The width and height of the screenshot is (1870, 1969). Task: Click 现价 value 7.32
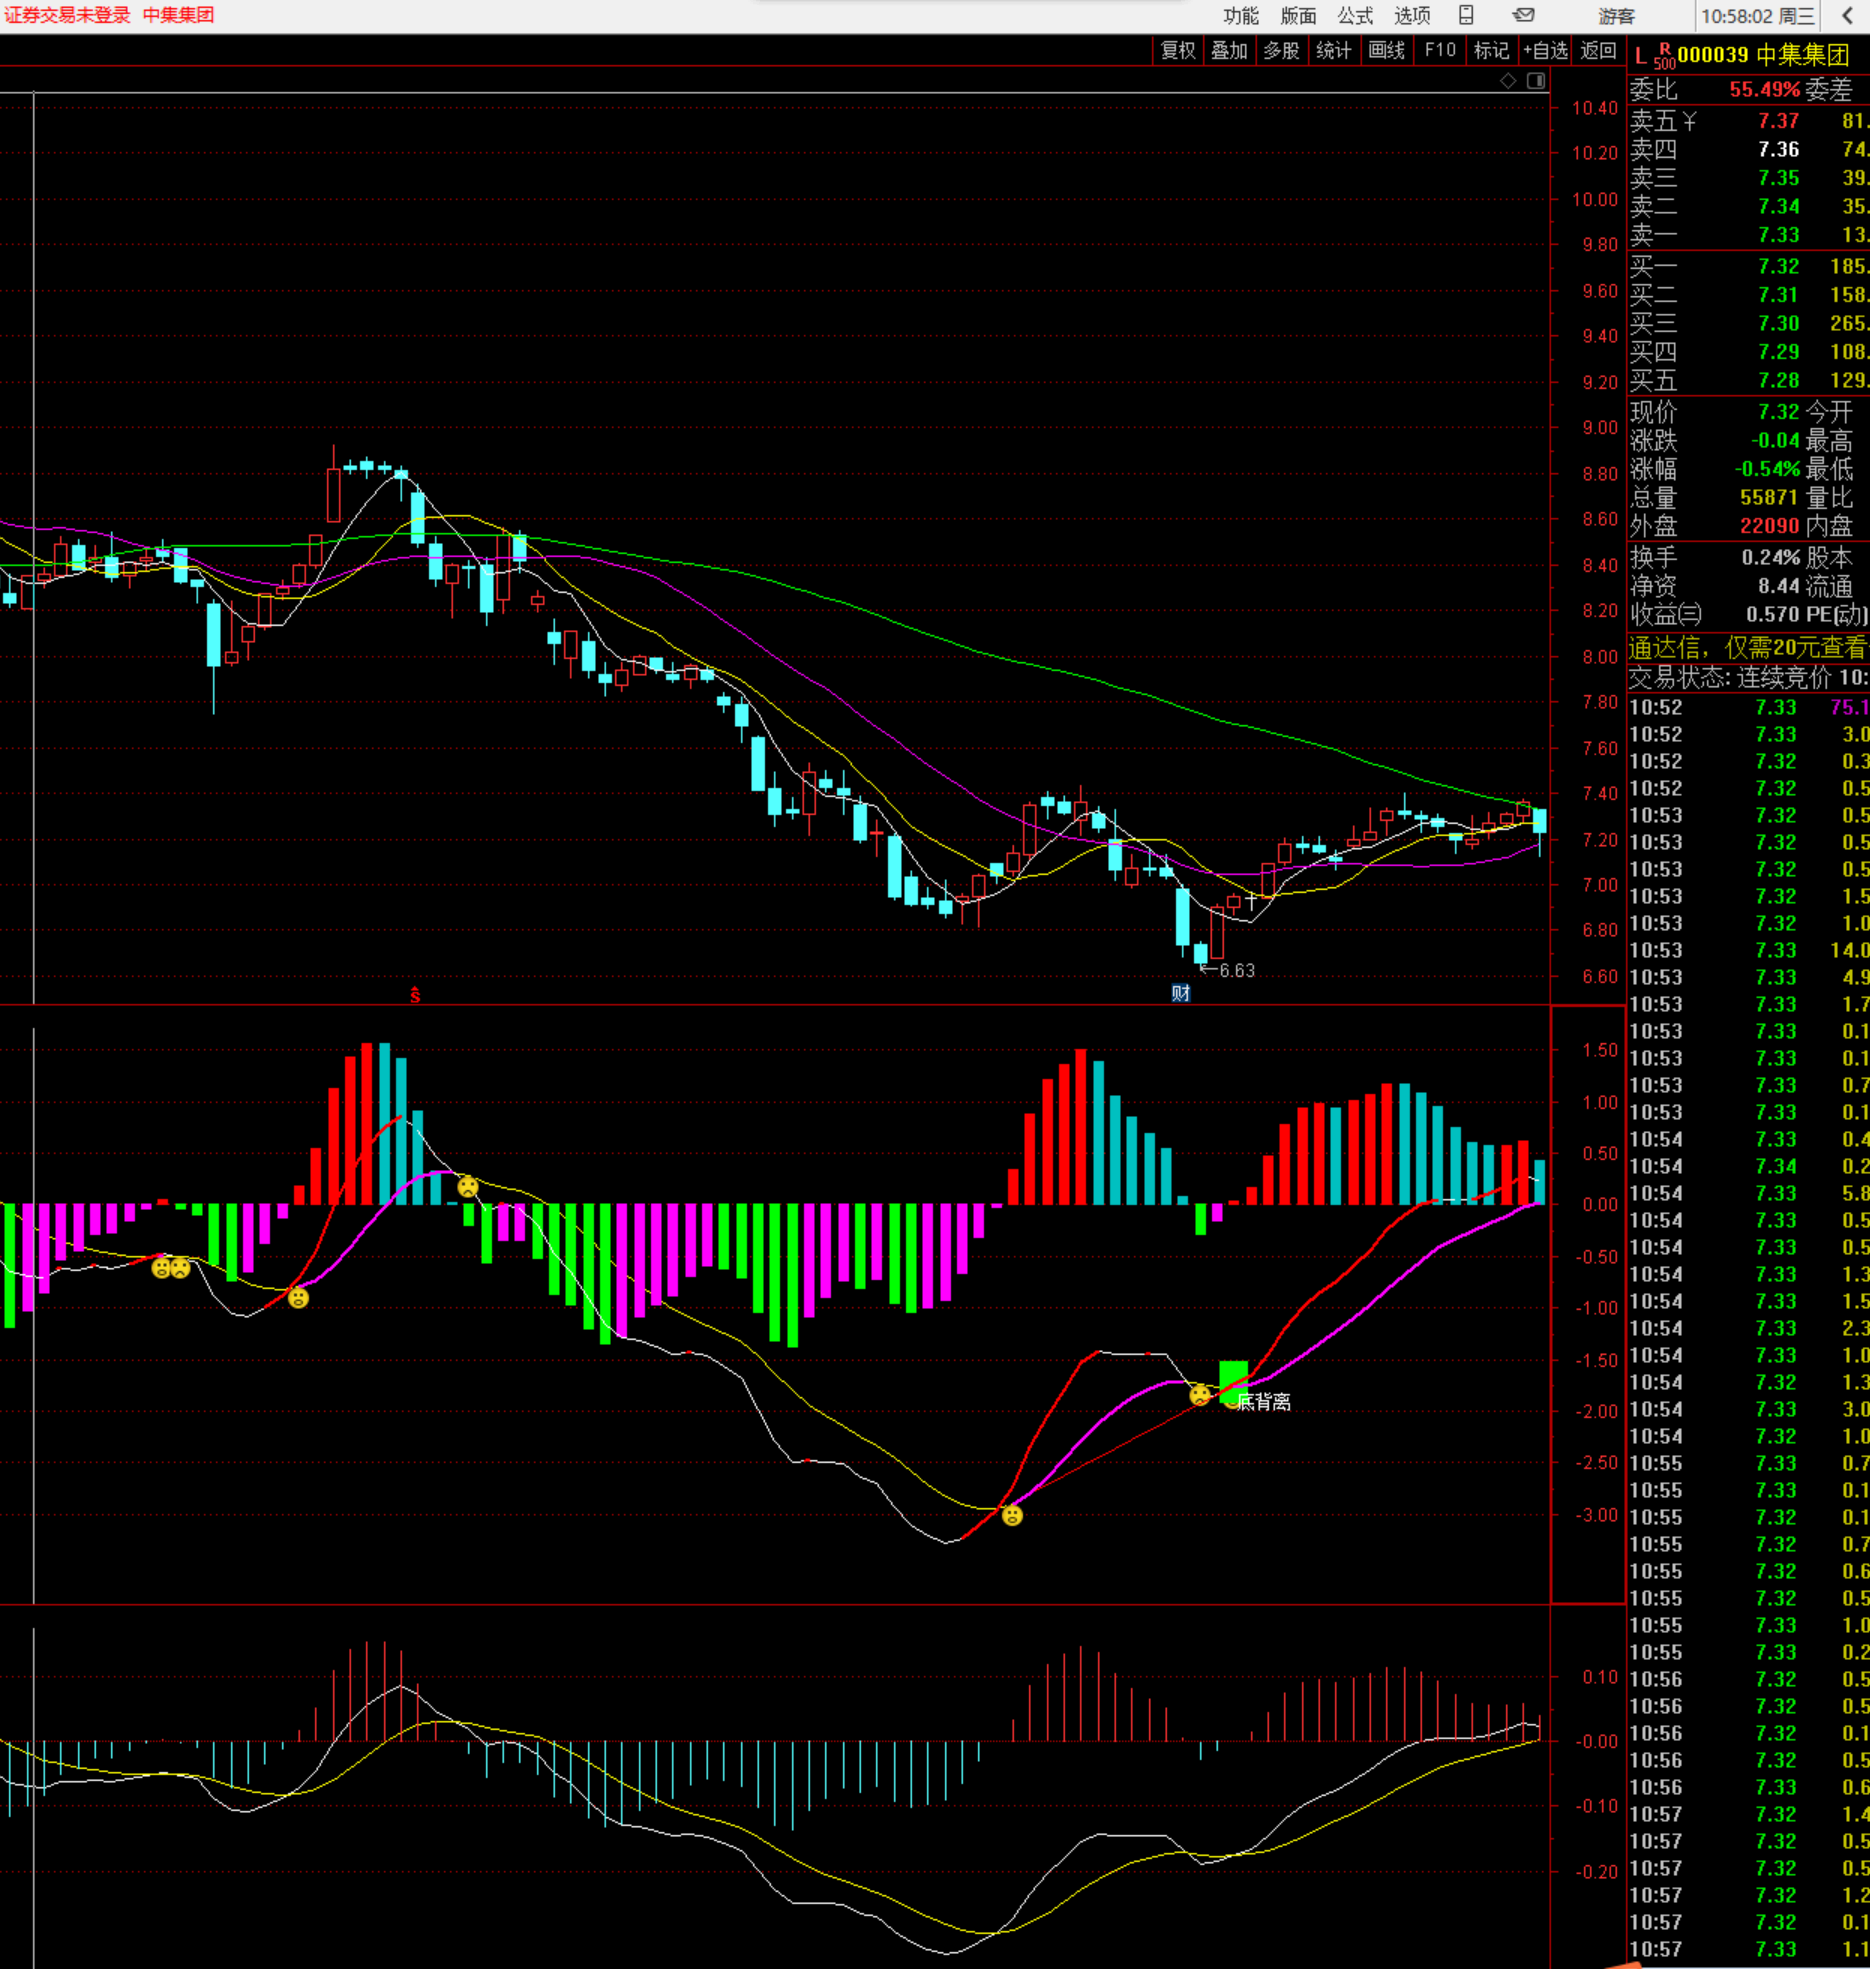pos(1778,412)
